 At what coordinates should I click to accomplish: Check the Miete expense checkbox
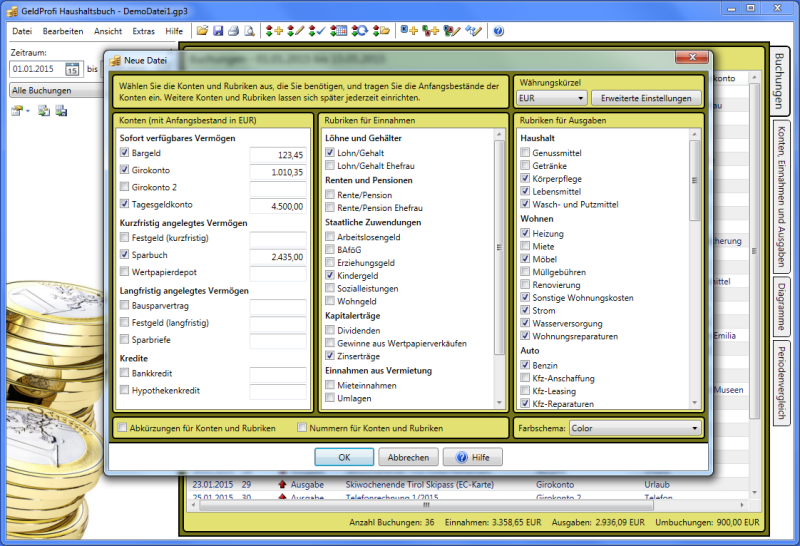pyautogui.click(x=524, y=246)
